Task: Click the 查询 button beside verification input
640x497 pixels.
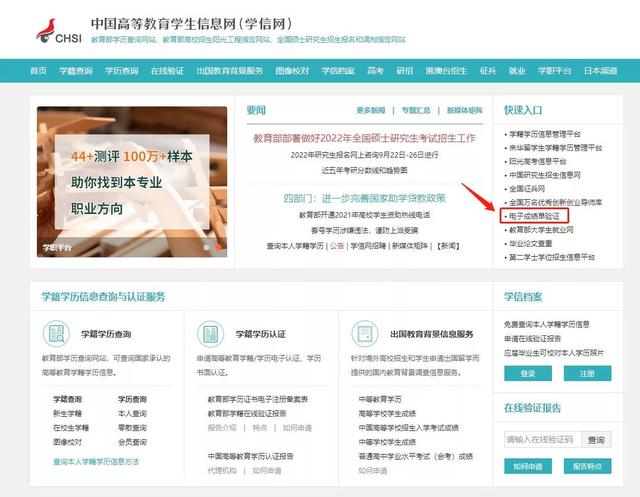Action: (x=596, y=439)
